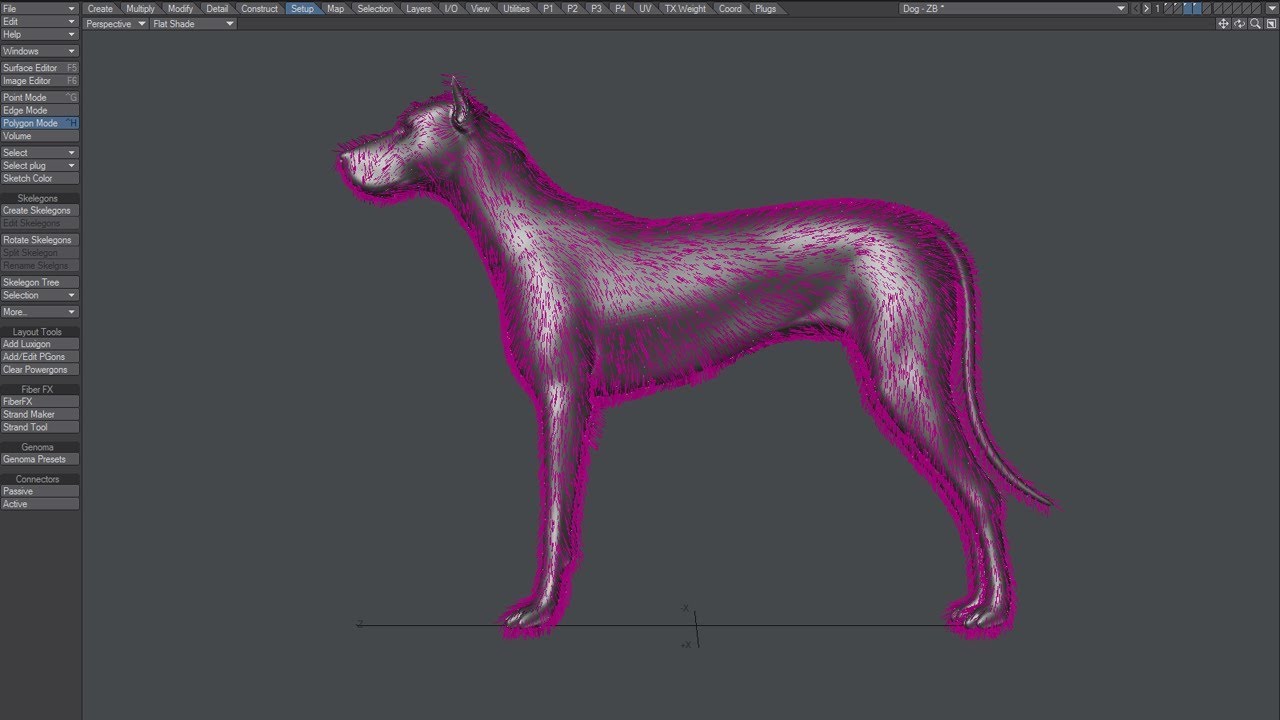Open the P3 tab
The height and width of the screenshot is (720, 1280).
click(596, 8)
